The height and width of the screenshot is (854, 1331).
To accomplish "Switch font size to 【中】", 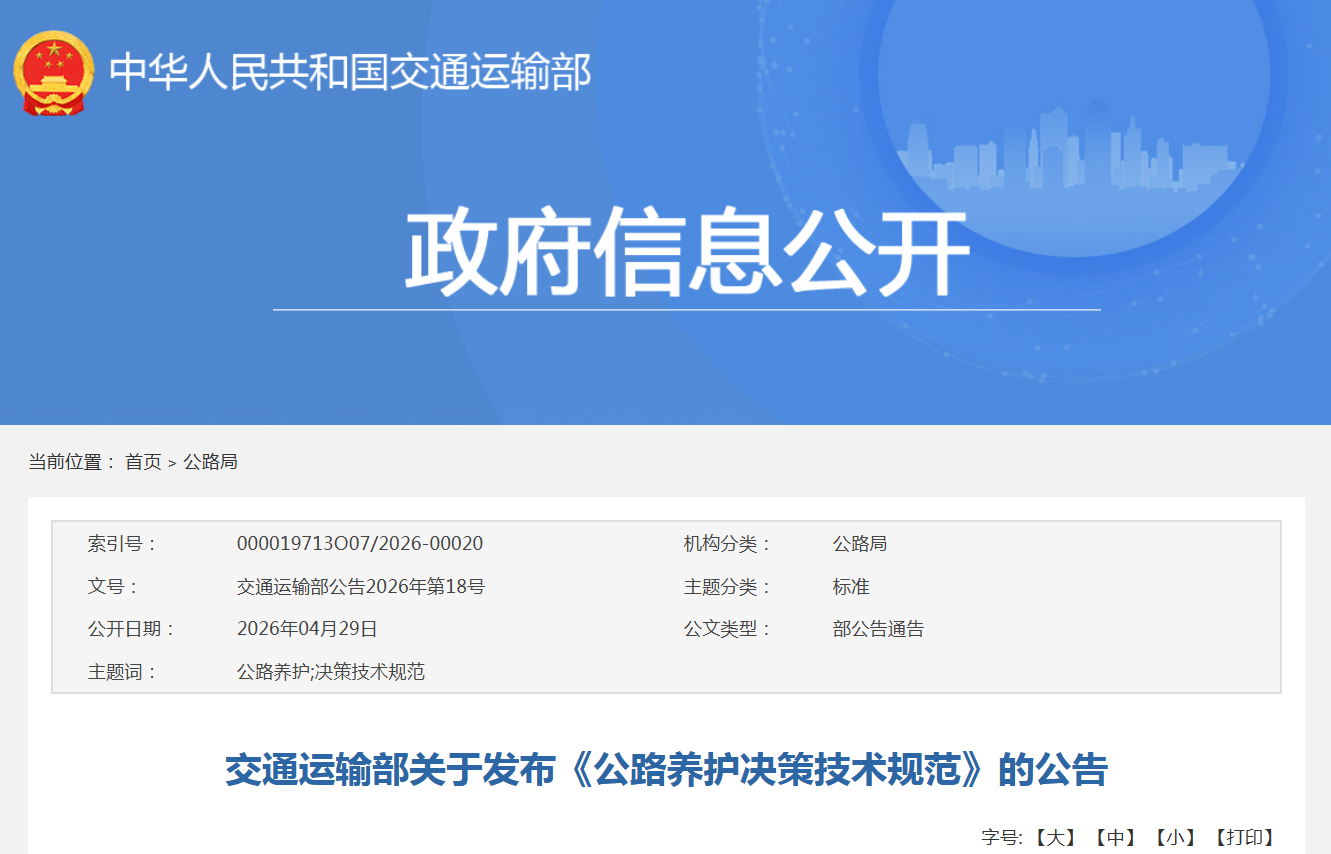I will [1114, 838].
